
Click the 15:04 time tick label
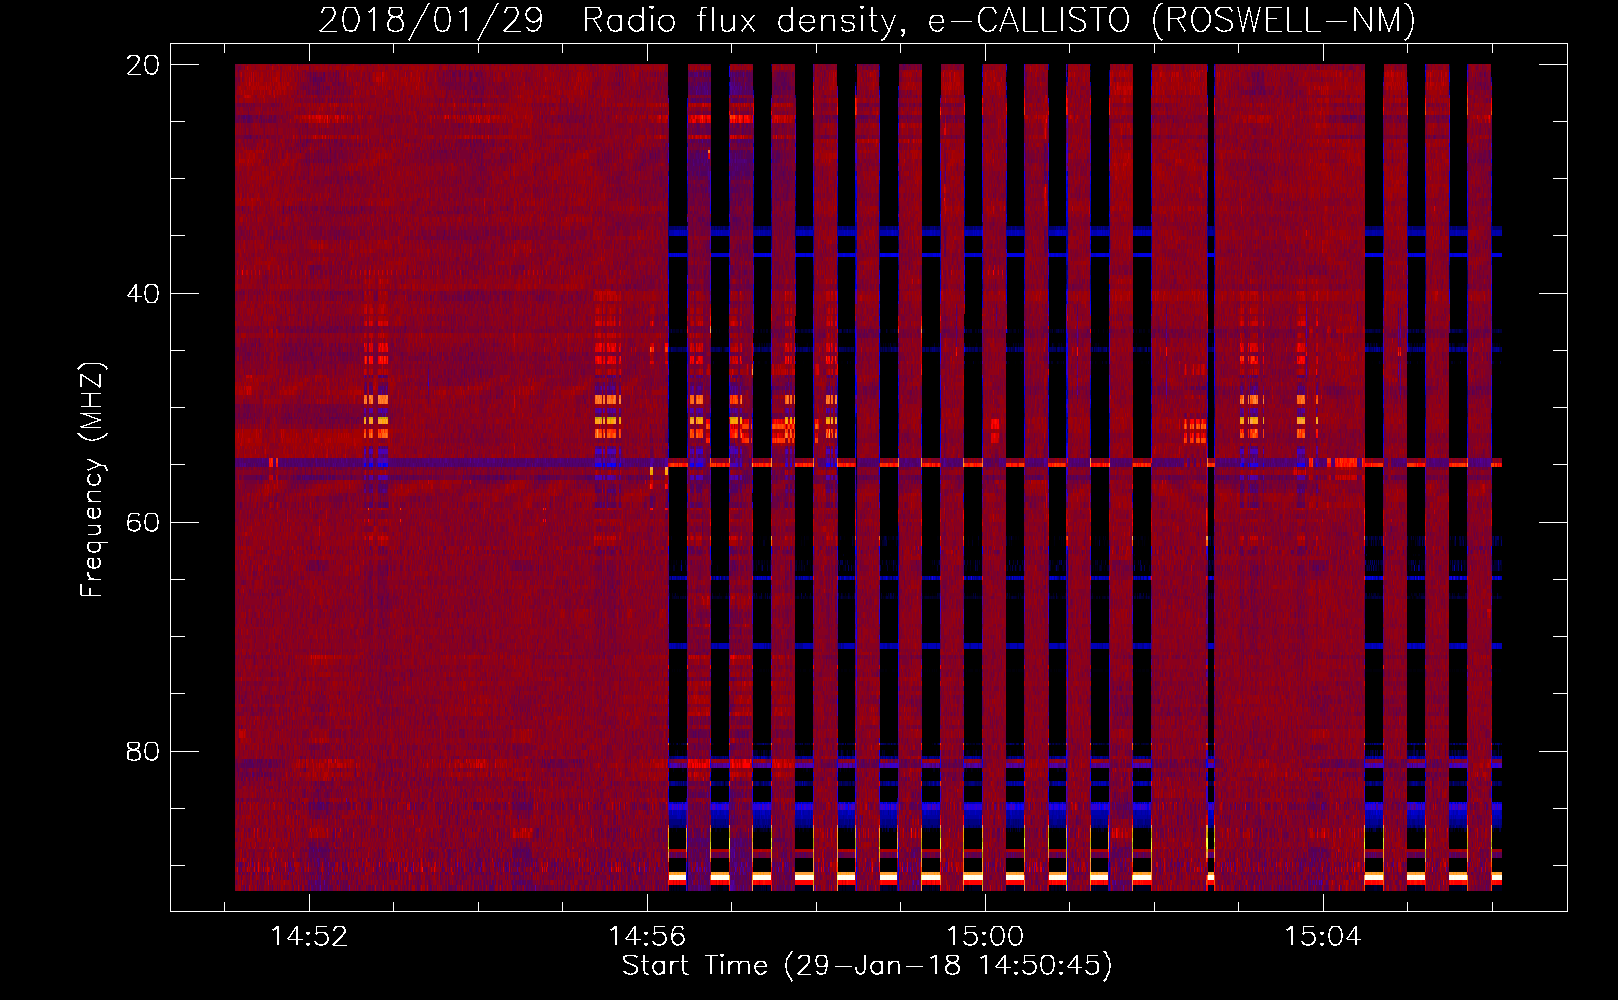click(1323, 937)
